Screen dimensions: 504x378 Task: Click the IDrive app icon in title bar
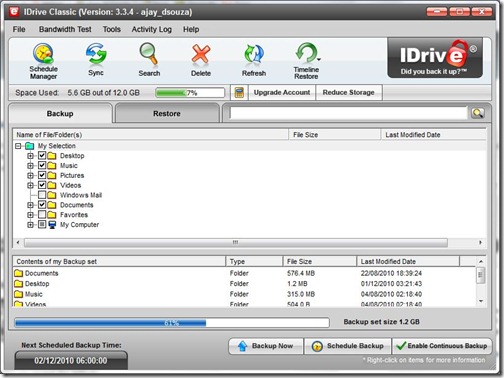(x=14, y=12)
